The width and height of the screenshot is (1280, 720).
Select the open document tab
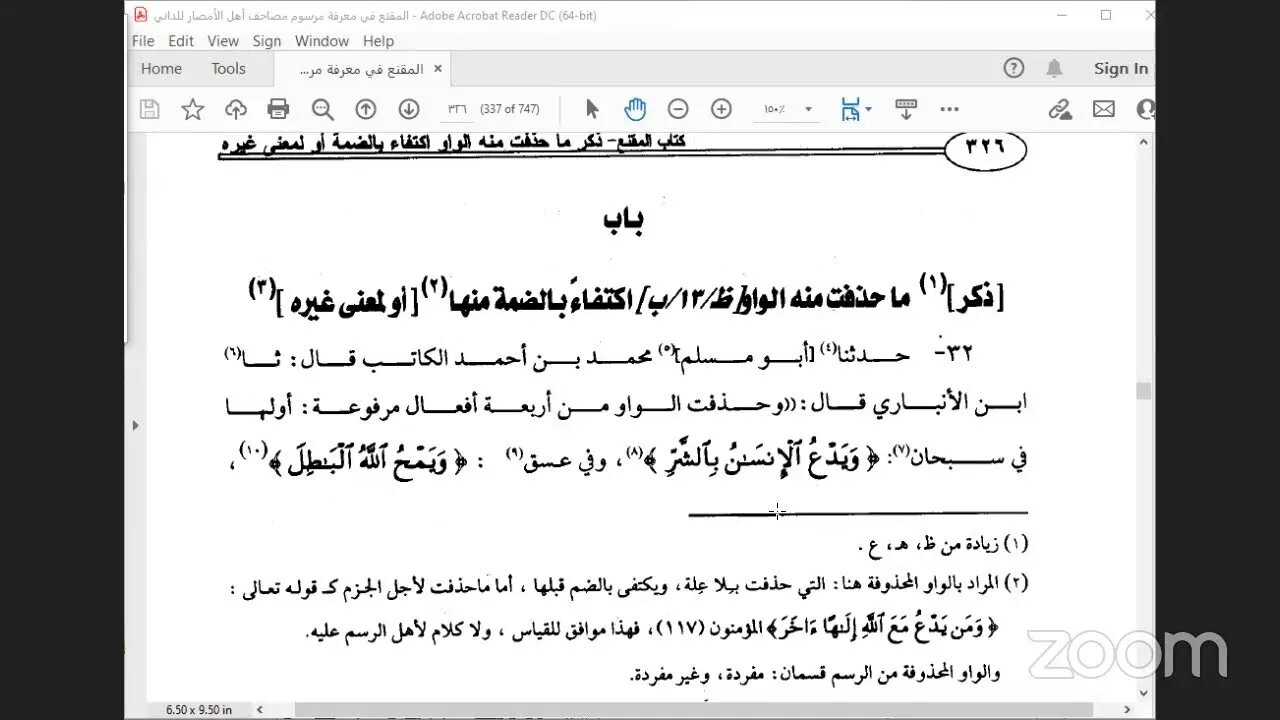[361, 69]
